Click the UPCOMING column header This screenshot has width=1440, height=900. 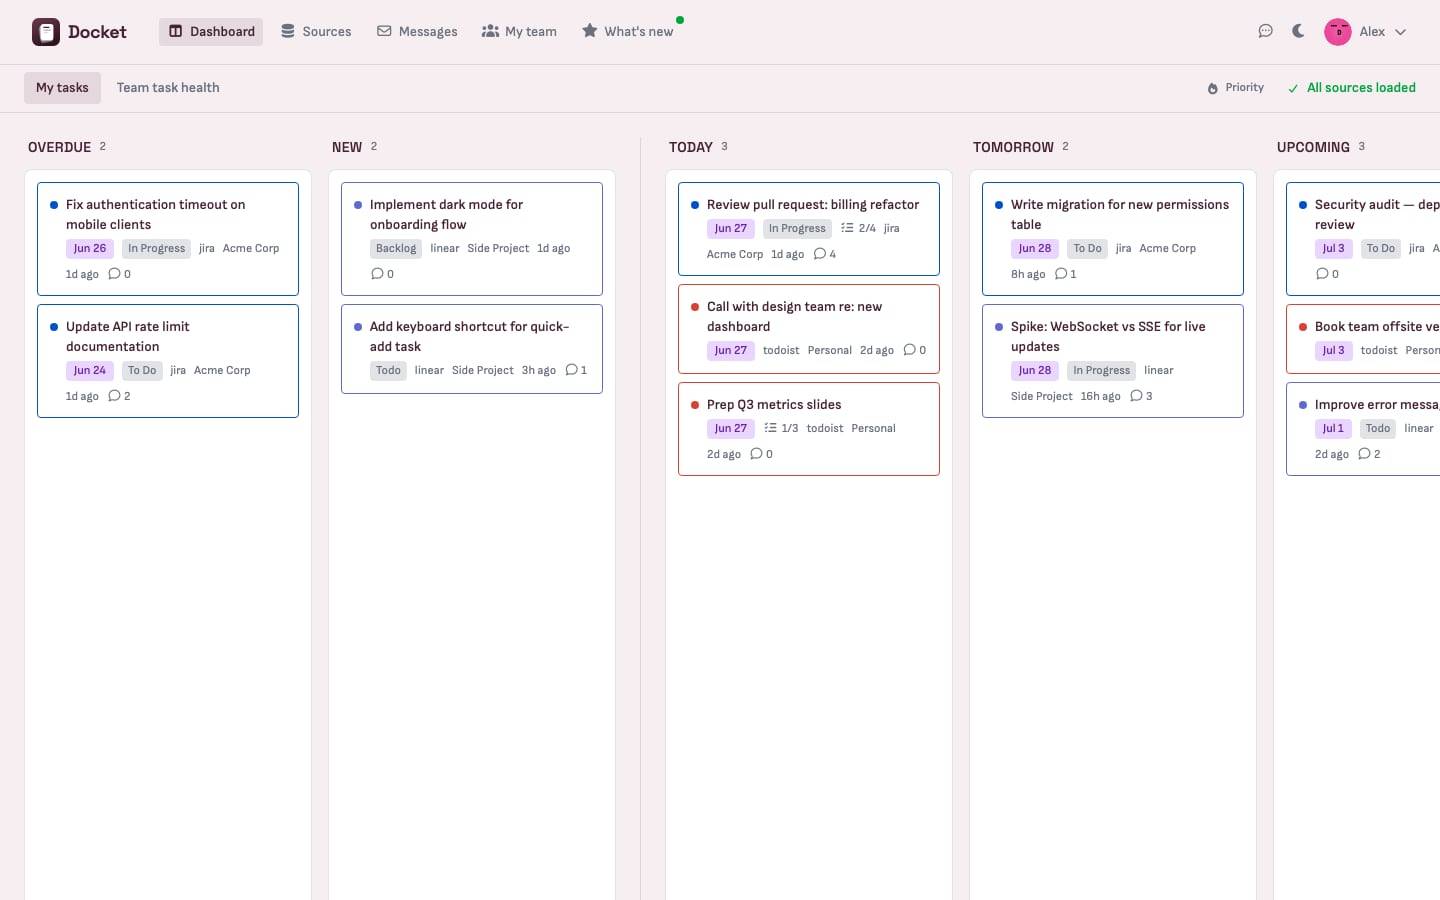pos(1313,147)
